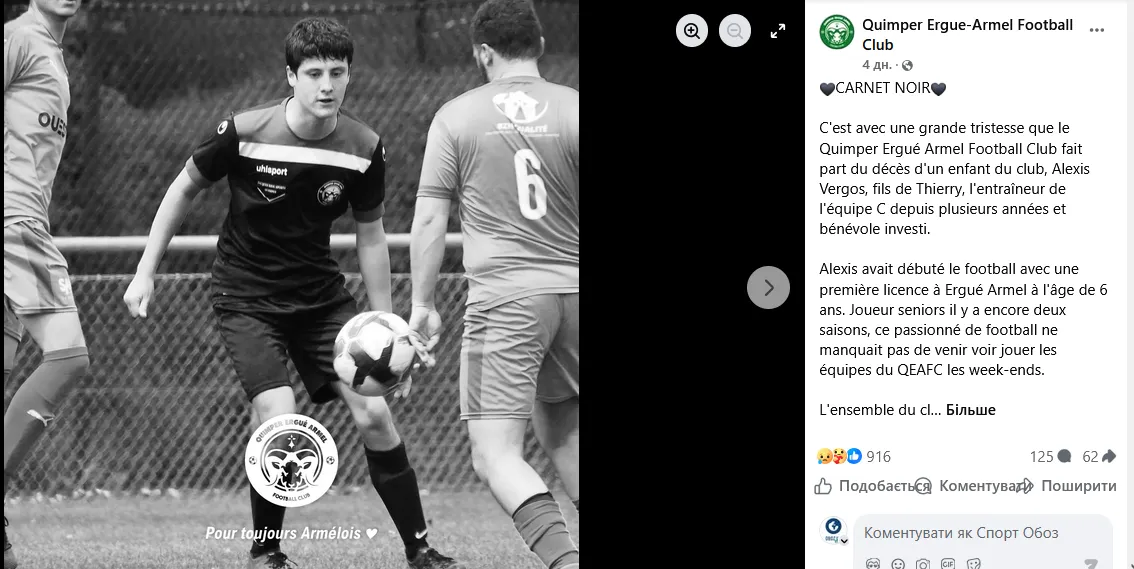Screen dimensions: 1134x569
Task: Click the Коментувати button
Action: pos(971,486)
